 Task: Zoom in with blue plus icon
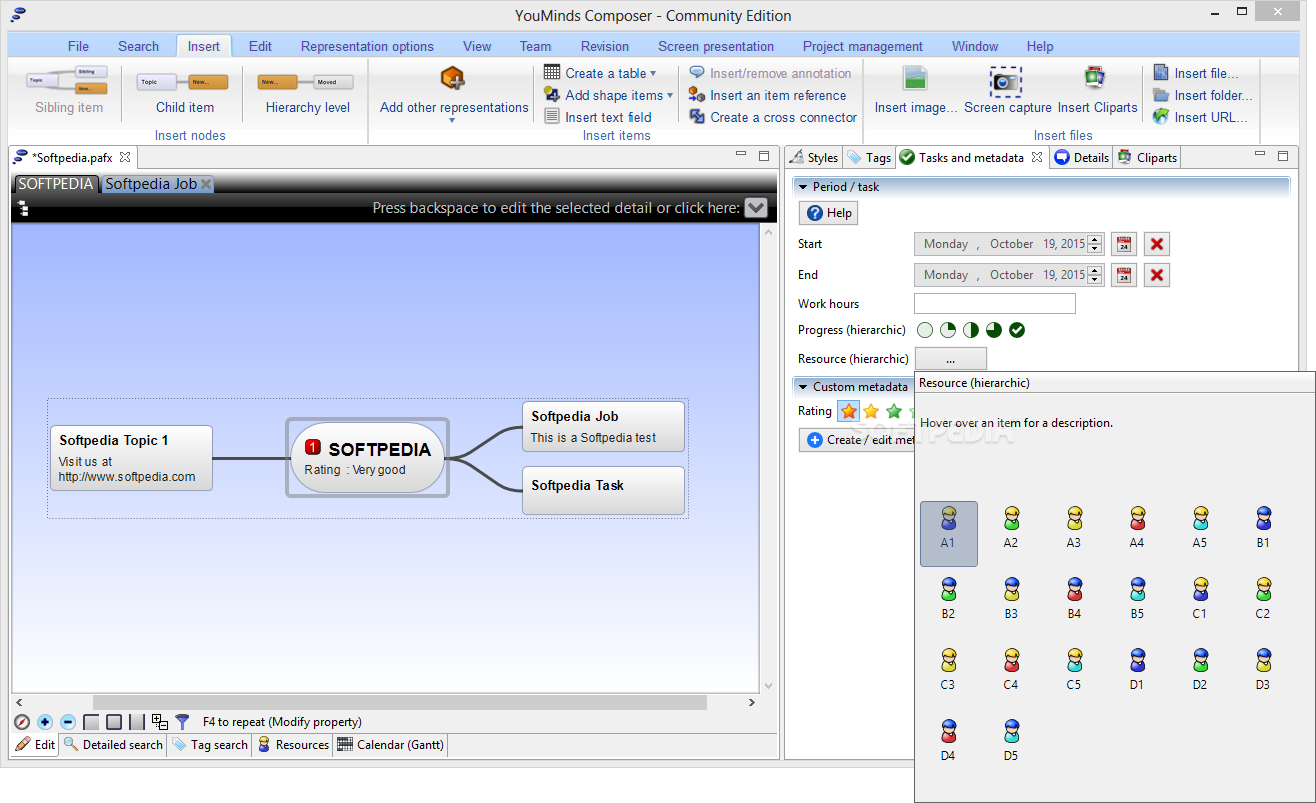(x=45, y=721)
